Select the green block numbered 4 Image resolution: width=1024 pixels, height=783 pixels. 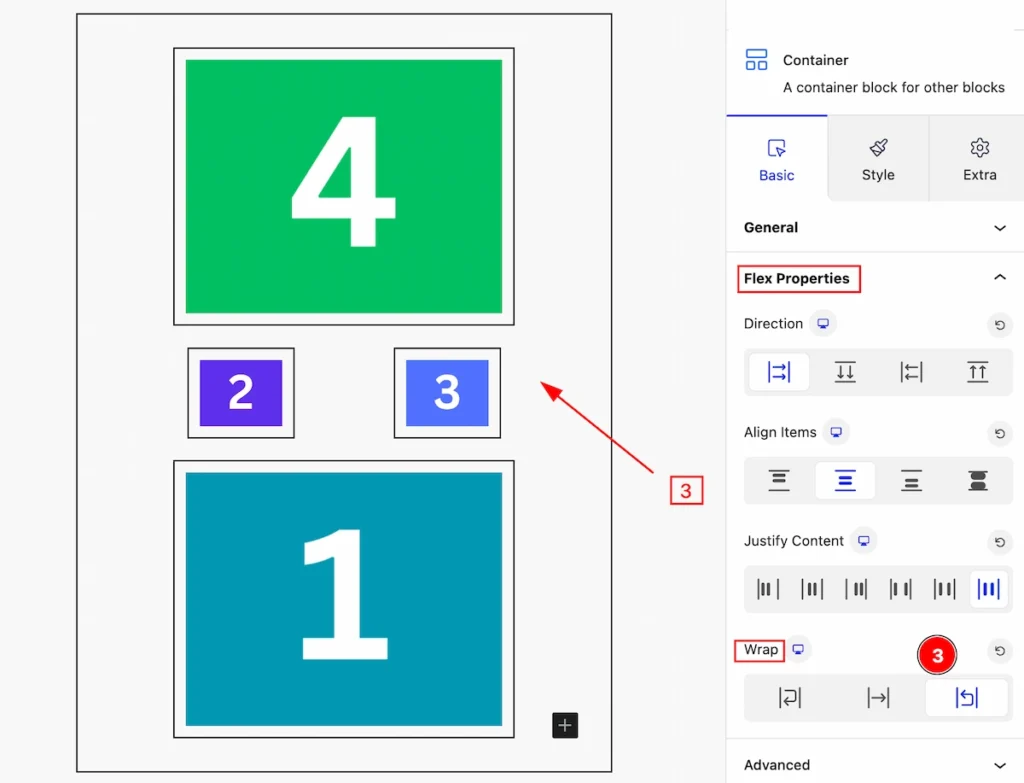click(x=344, y=186)
